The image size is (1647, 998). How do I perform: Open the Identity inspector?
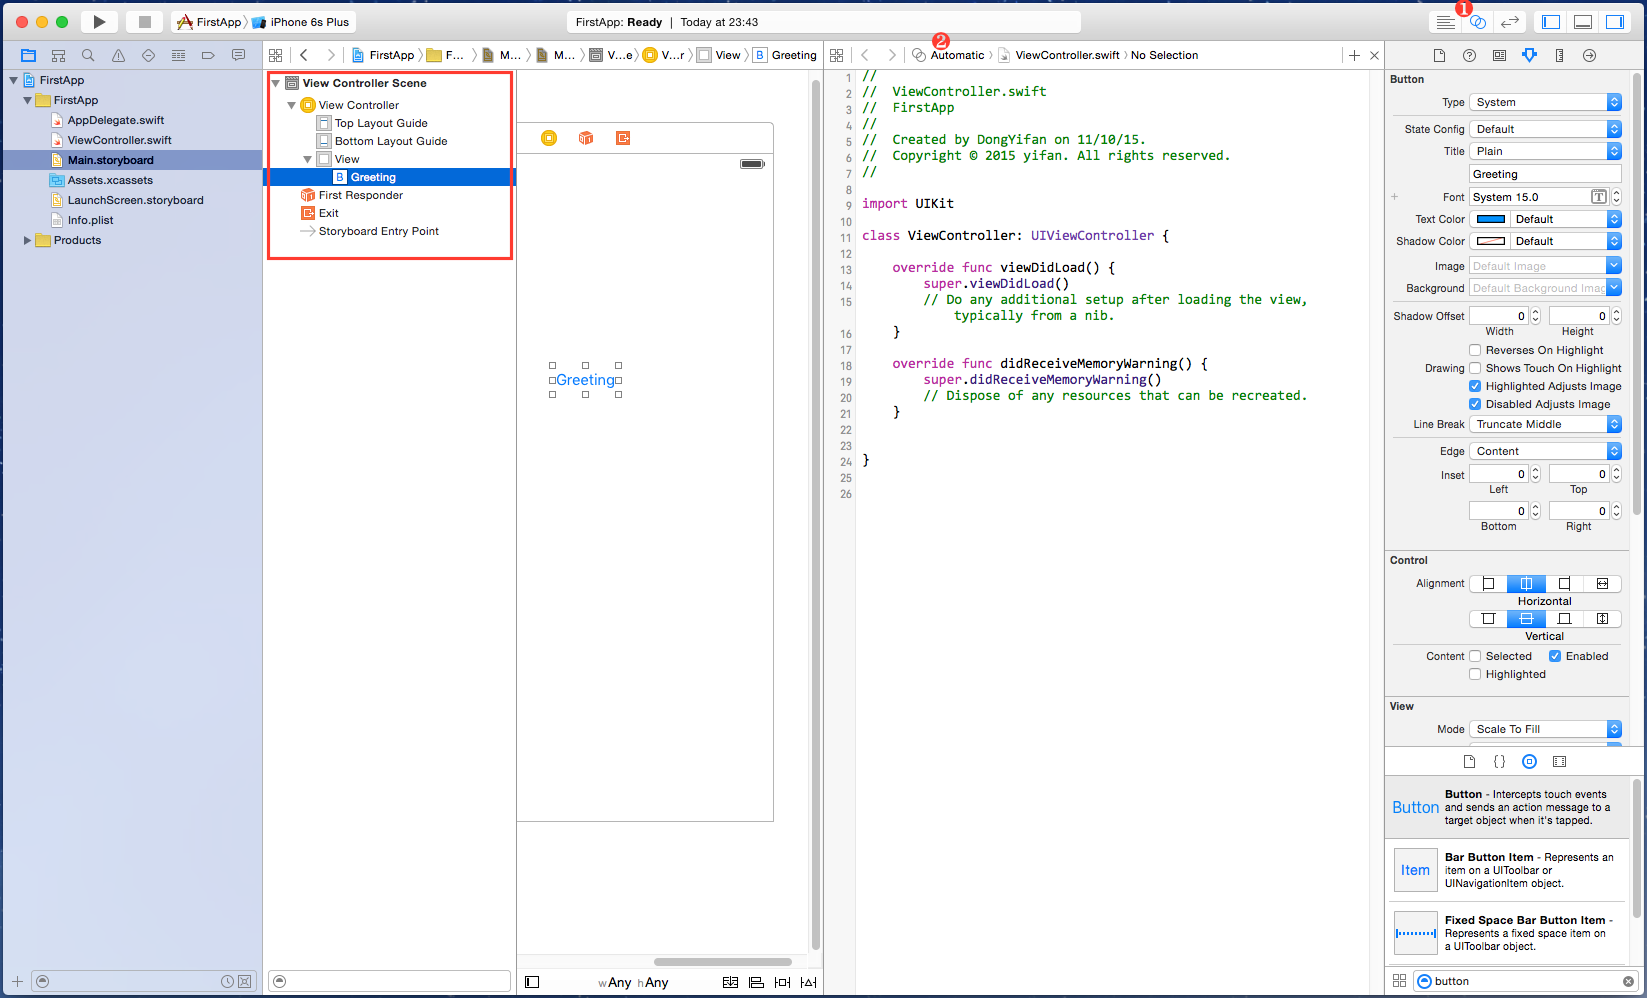(1499, 56)
